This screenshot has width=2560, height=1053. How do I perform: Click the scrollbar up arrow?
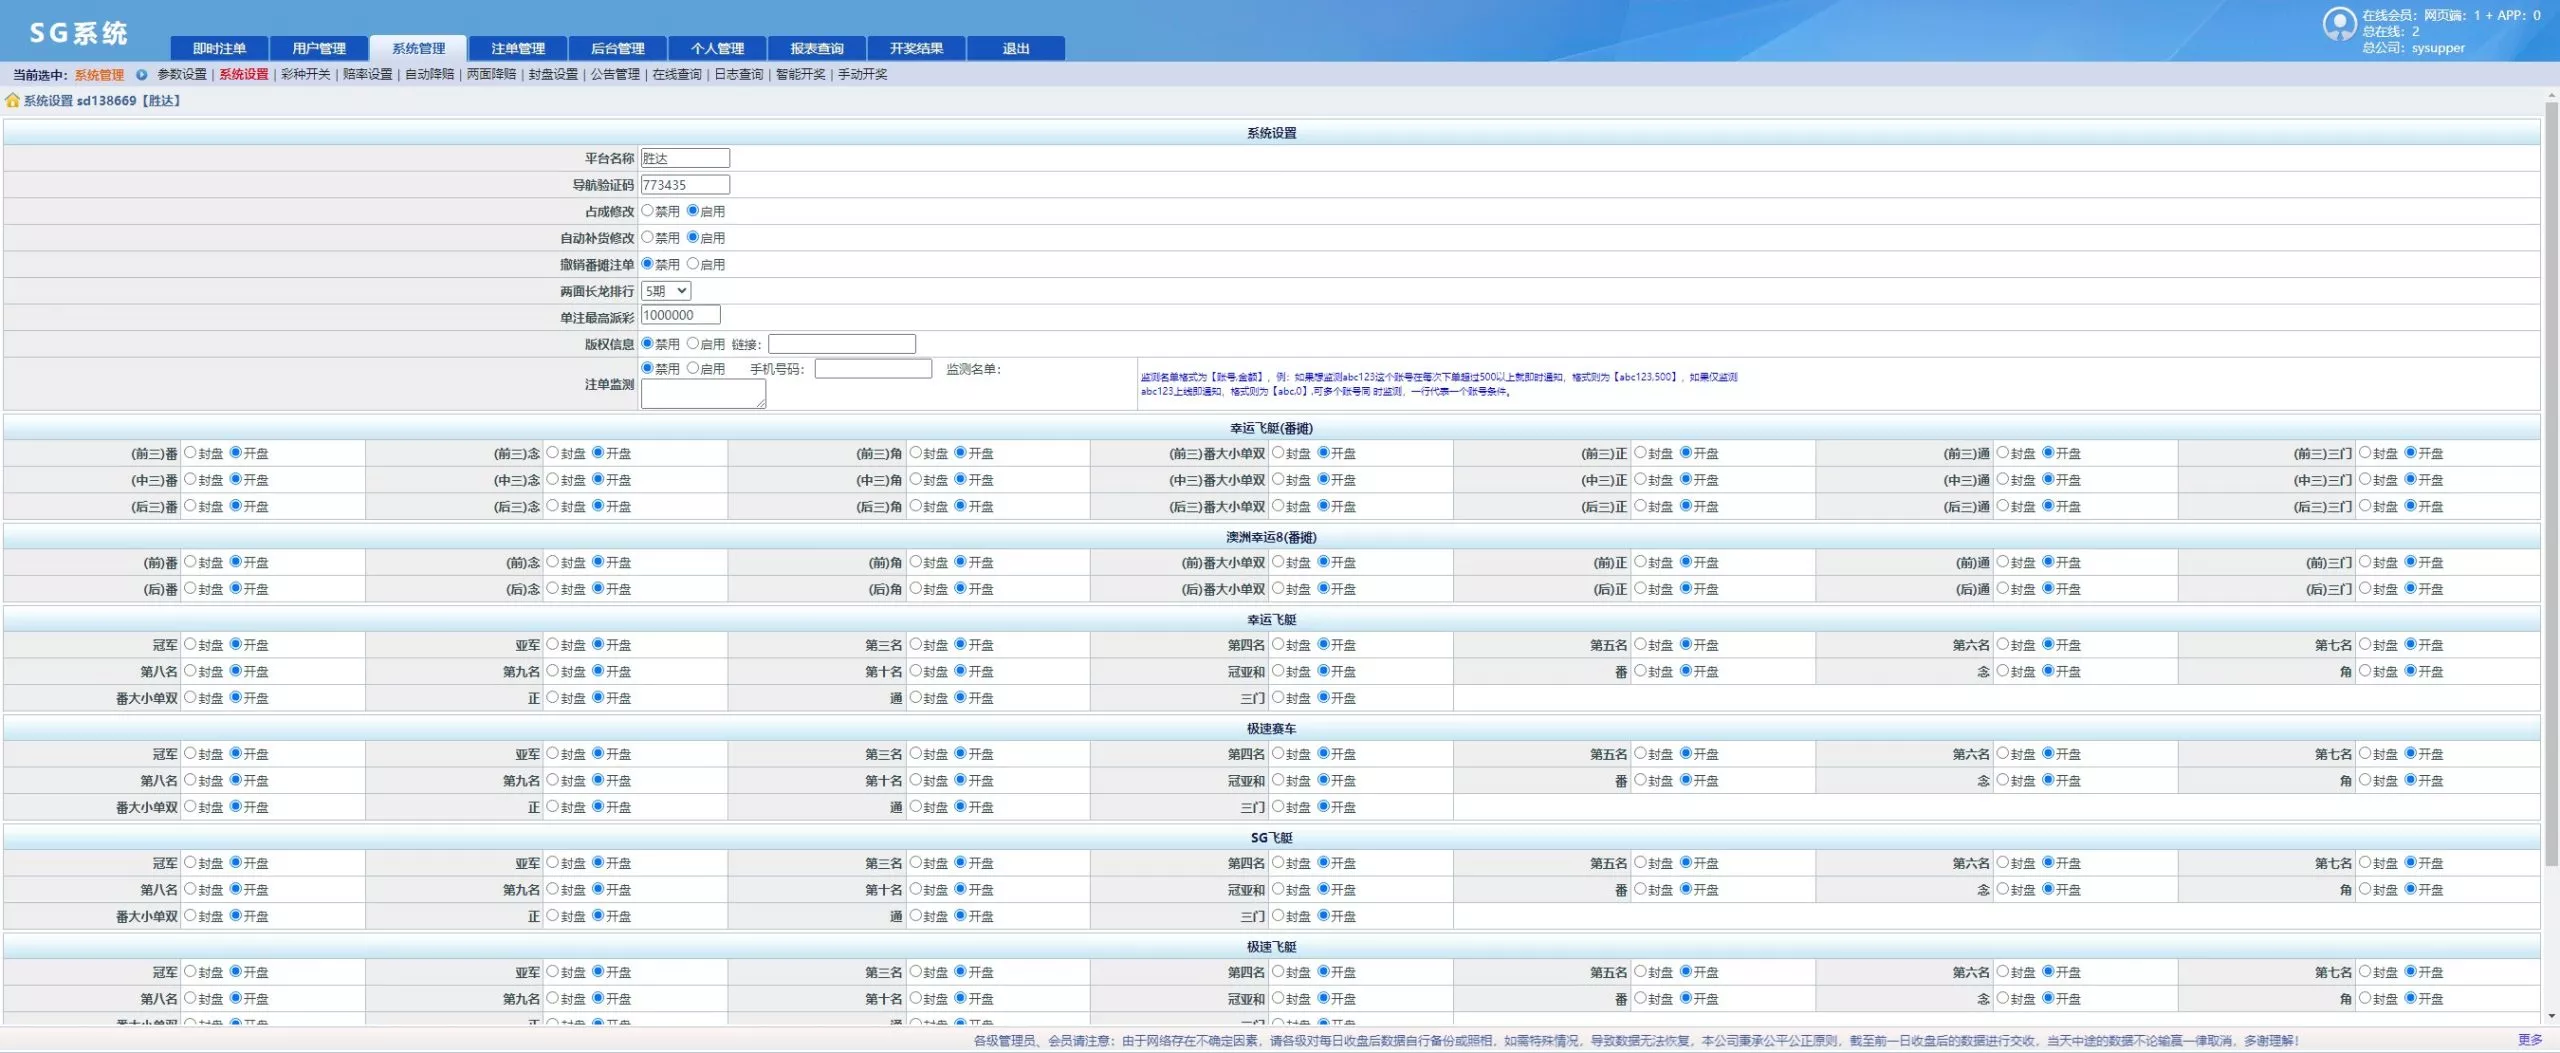tap(2551, 97)
